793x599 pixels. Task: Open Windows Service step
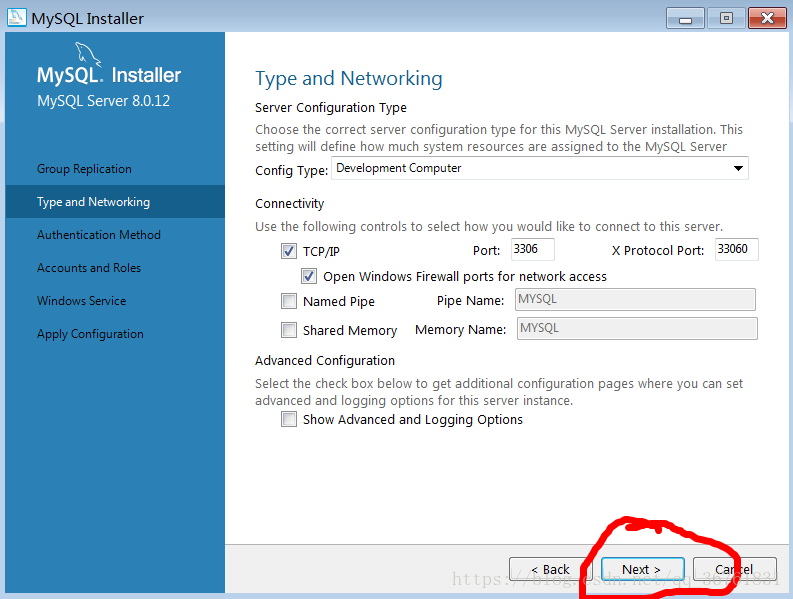point(115,301)
